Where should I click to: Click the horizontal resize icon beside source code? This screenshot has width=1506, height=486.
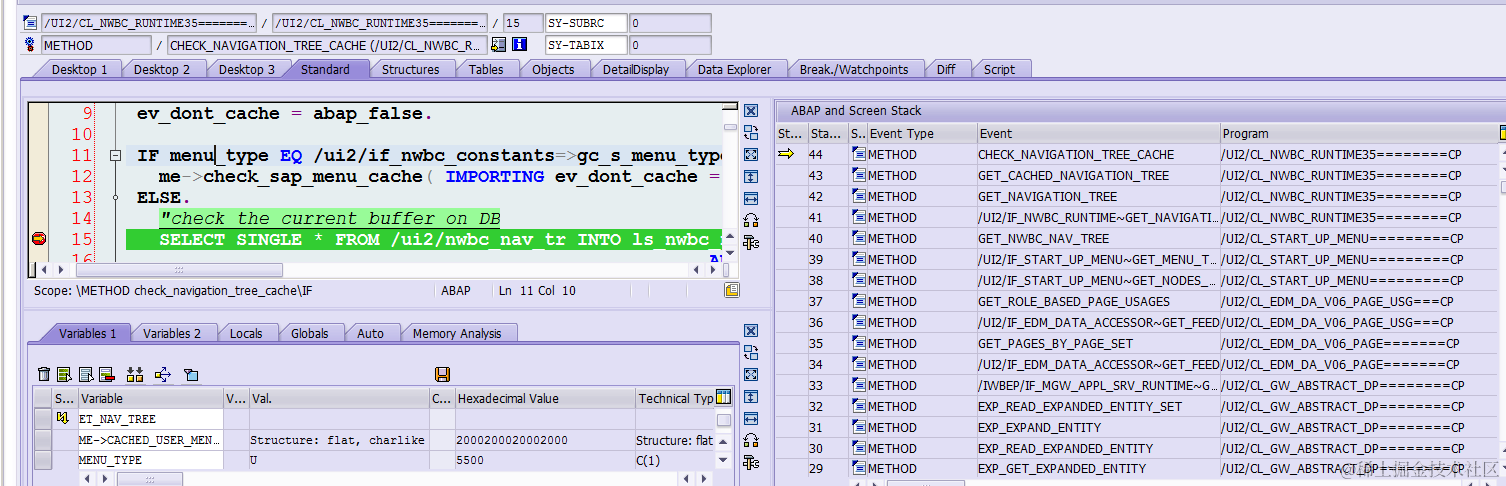pyautogui.click(x=751, y=199)
